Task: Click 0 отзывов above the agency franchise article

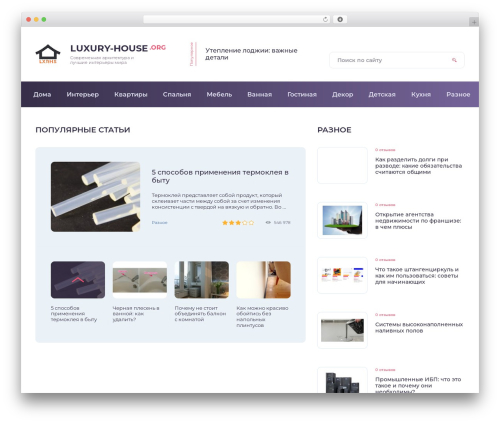Action: point(385,205)
